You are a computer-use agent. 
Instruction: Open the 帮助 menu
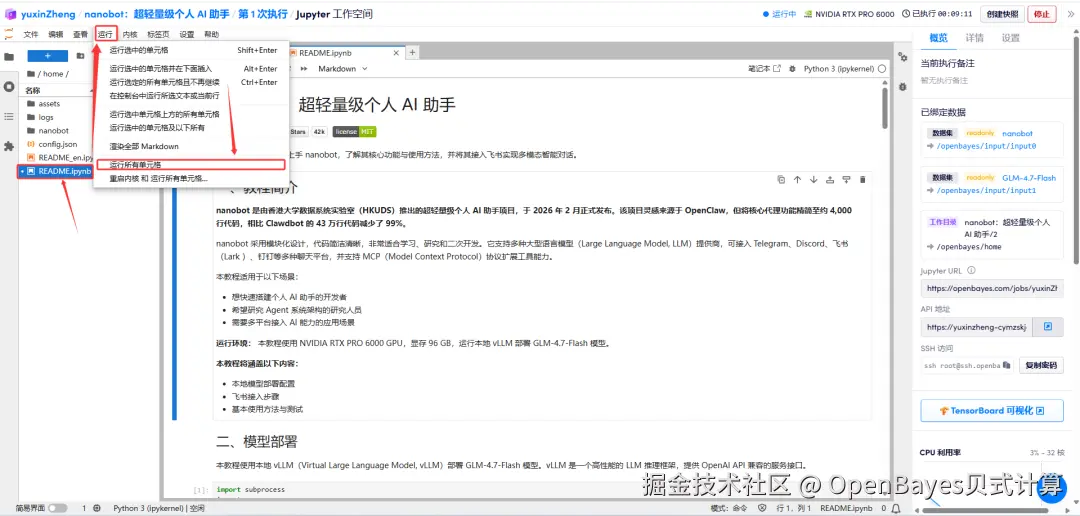(211, 34)
